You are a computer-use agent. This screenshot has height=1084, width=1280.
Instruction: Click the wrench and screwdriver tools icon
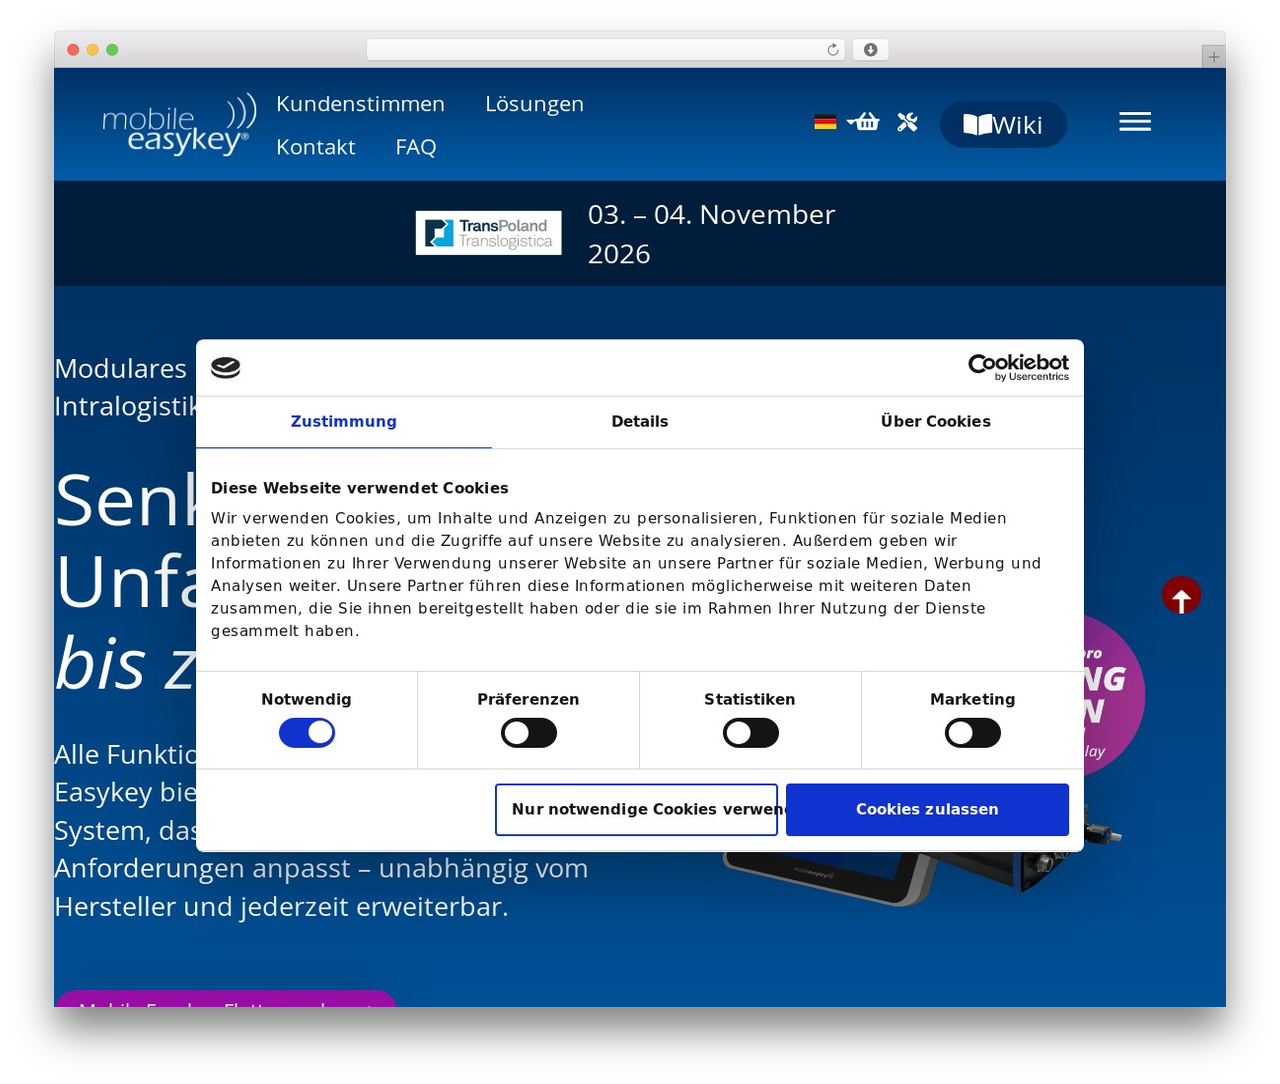click(907, 122)
